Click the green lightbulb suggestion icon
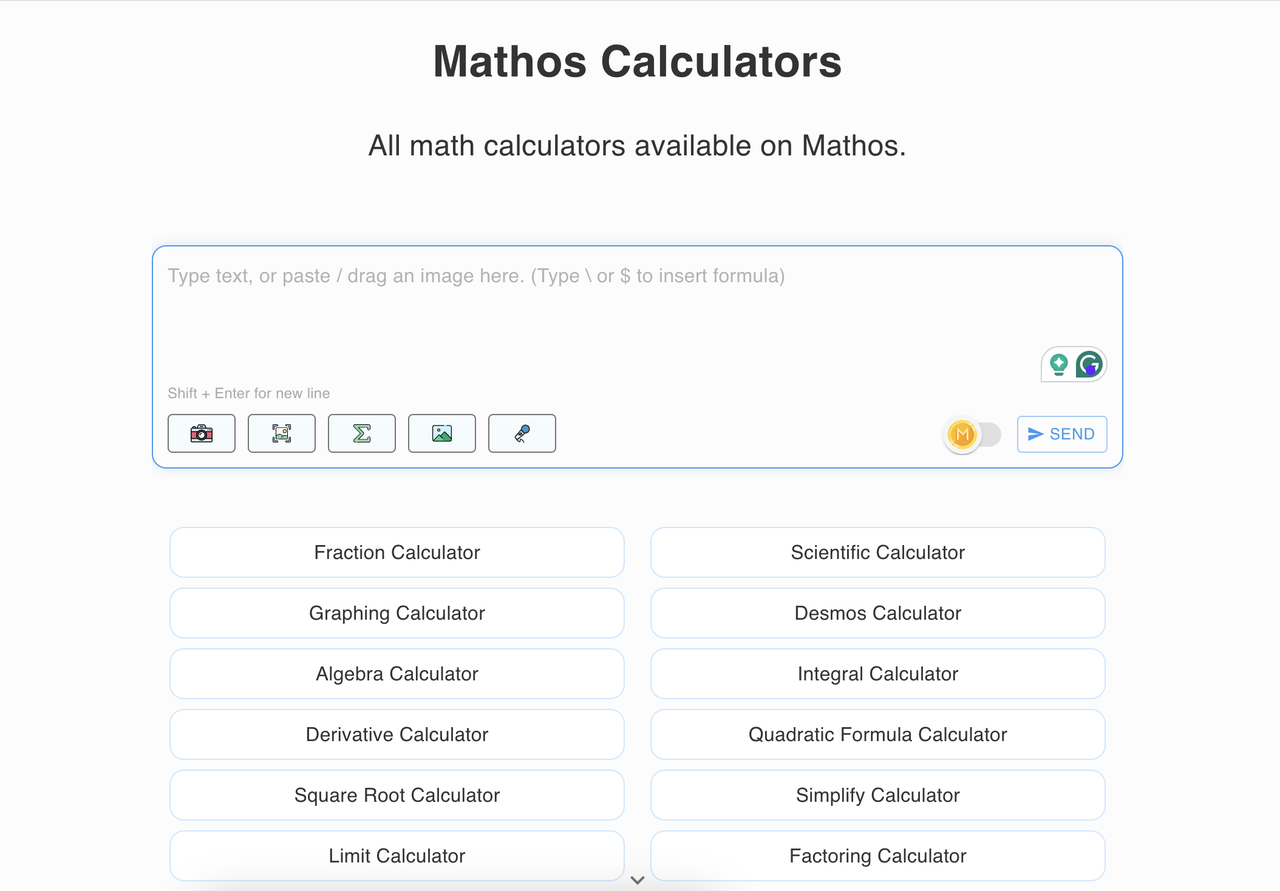 pos(1058,366)
